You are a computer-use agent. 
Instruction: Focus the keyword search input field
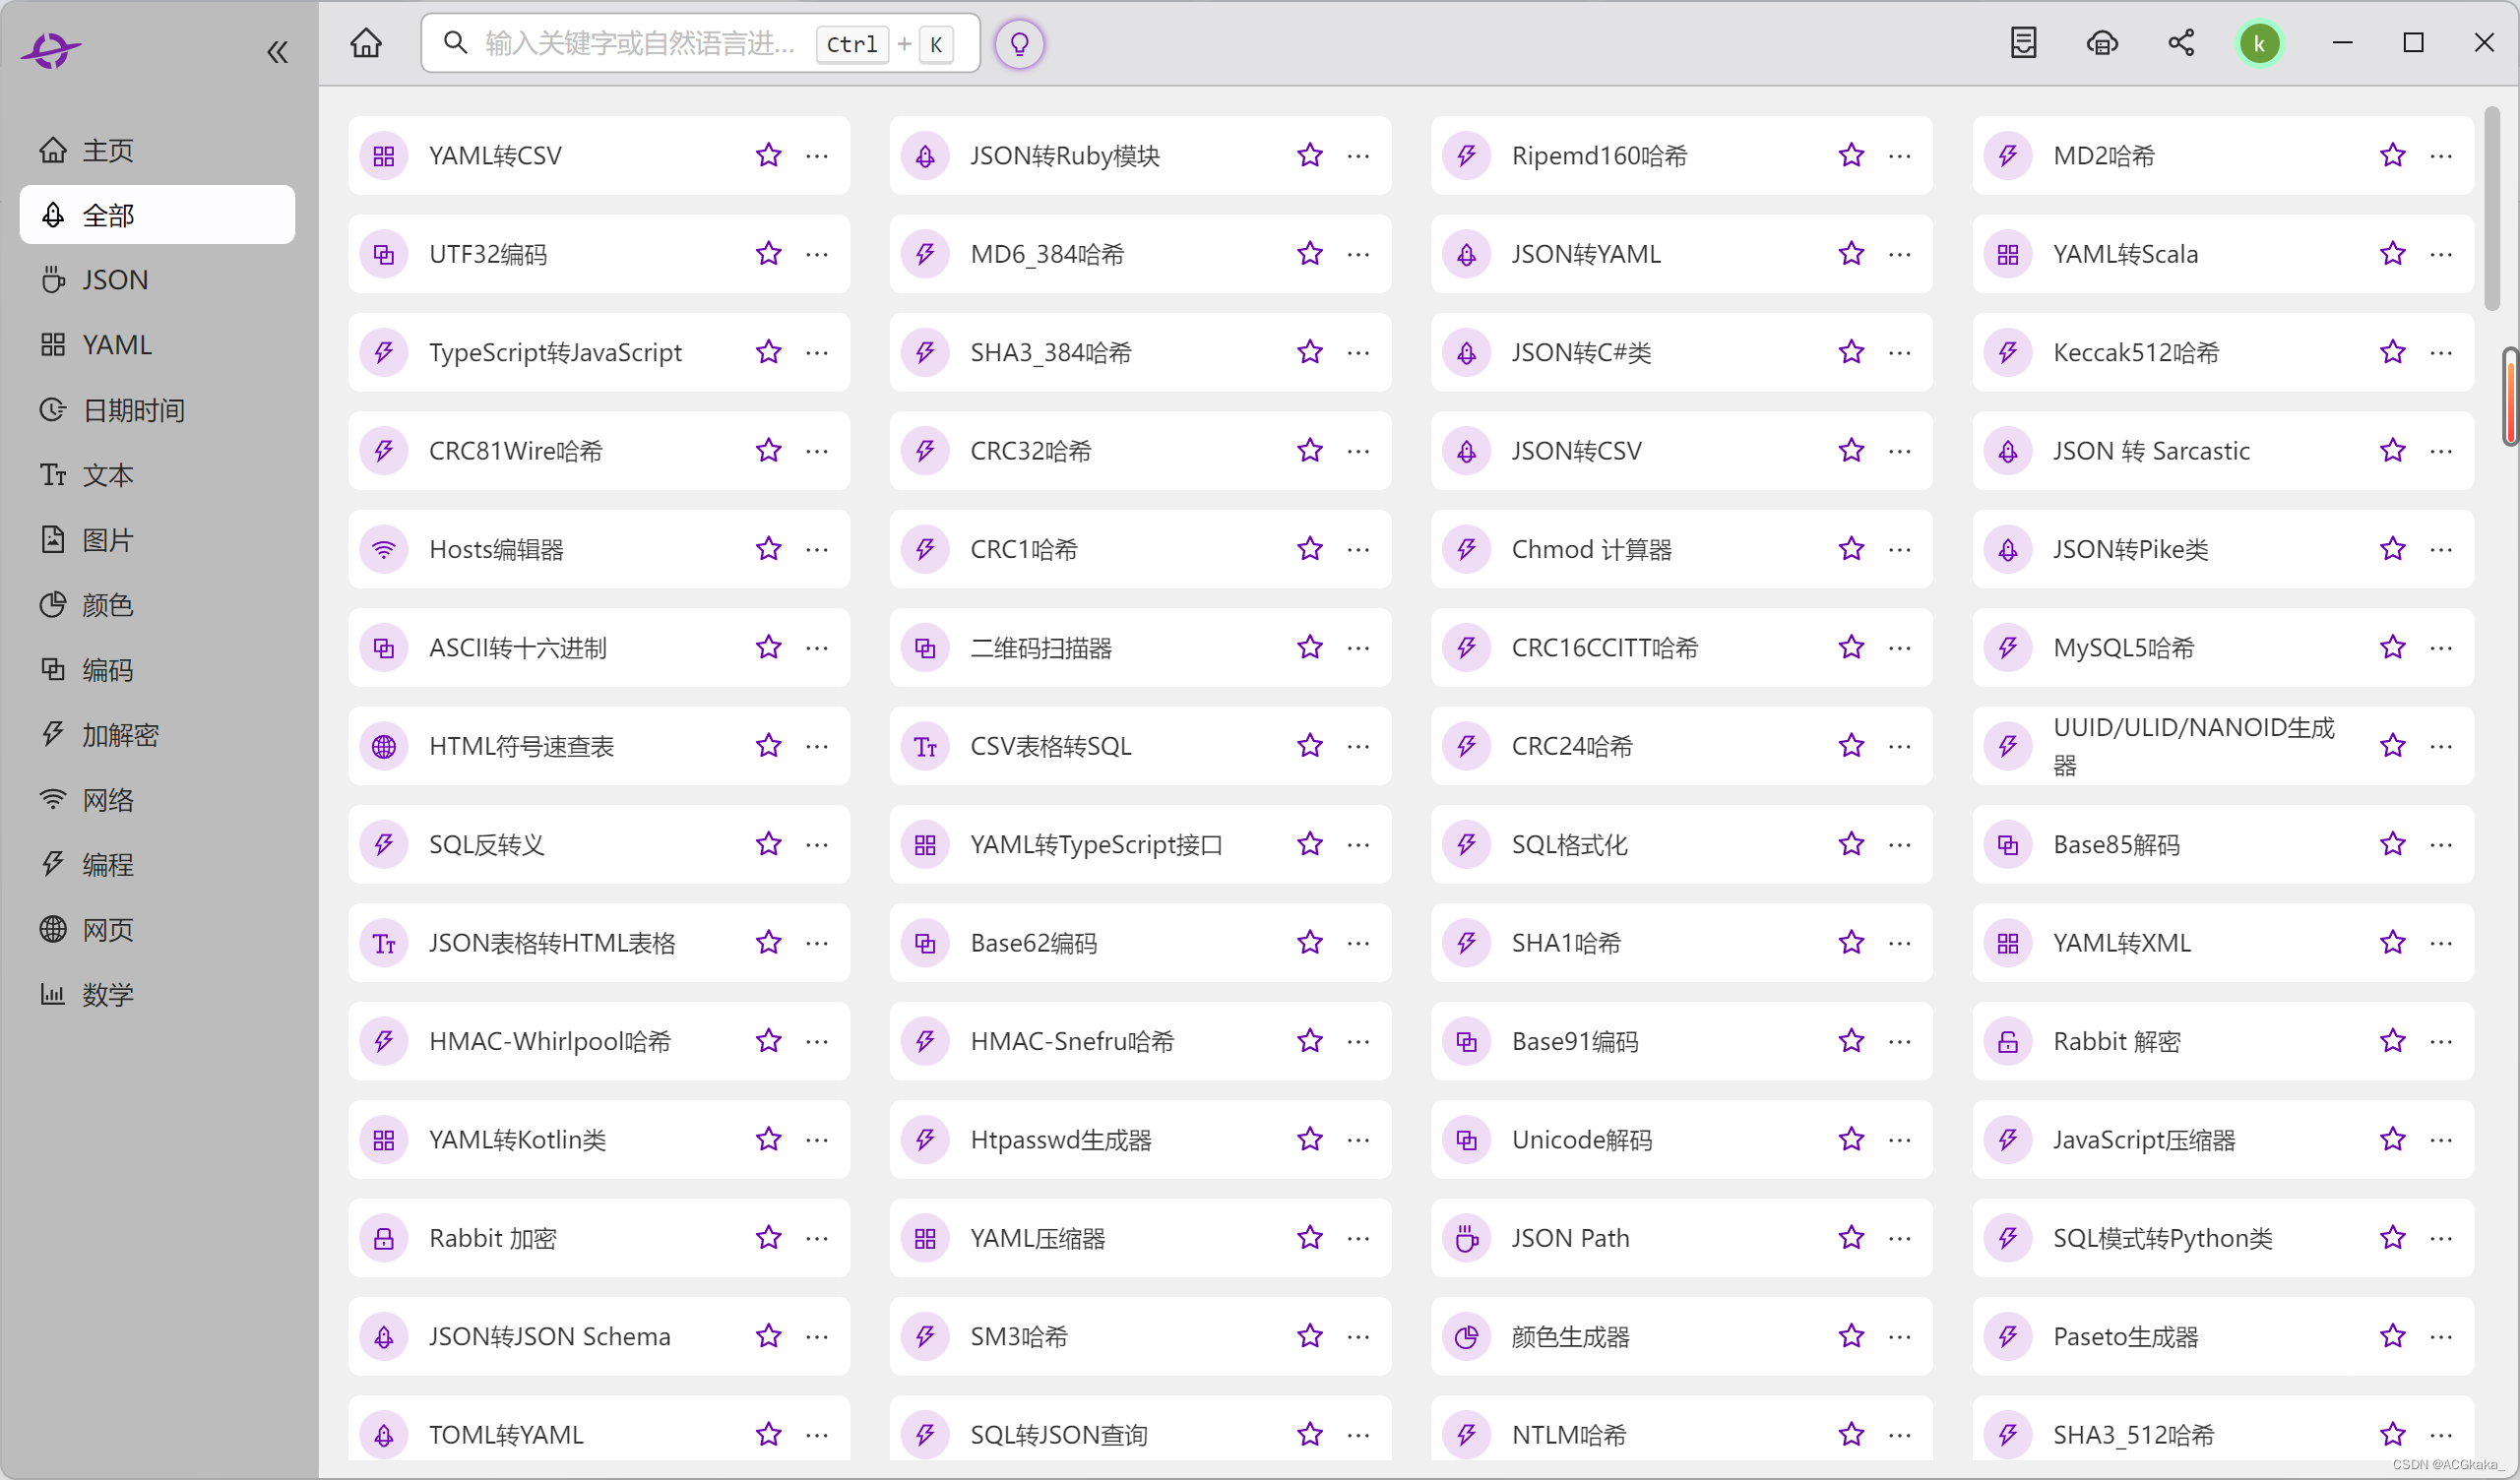[x=640, y=44]
